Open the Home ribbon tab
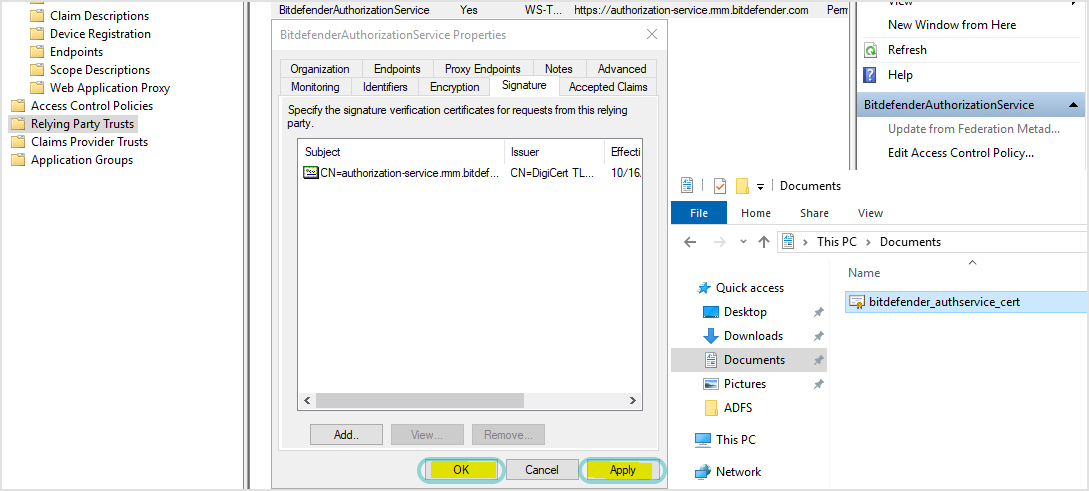Image resolution: width=1089 pixels, height=491 pixels. tap(756, 213)
